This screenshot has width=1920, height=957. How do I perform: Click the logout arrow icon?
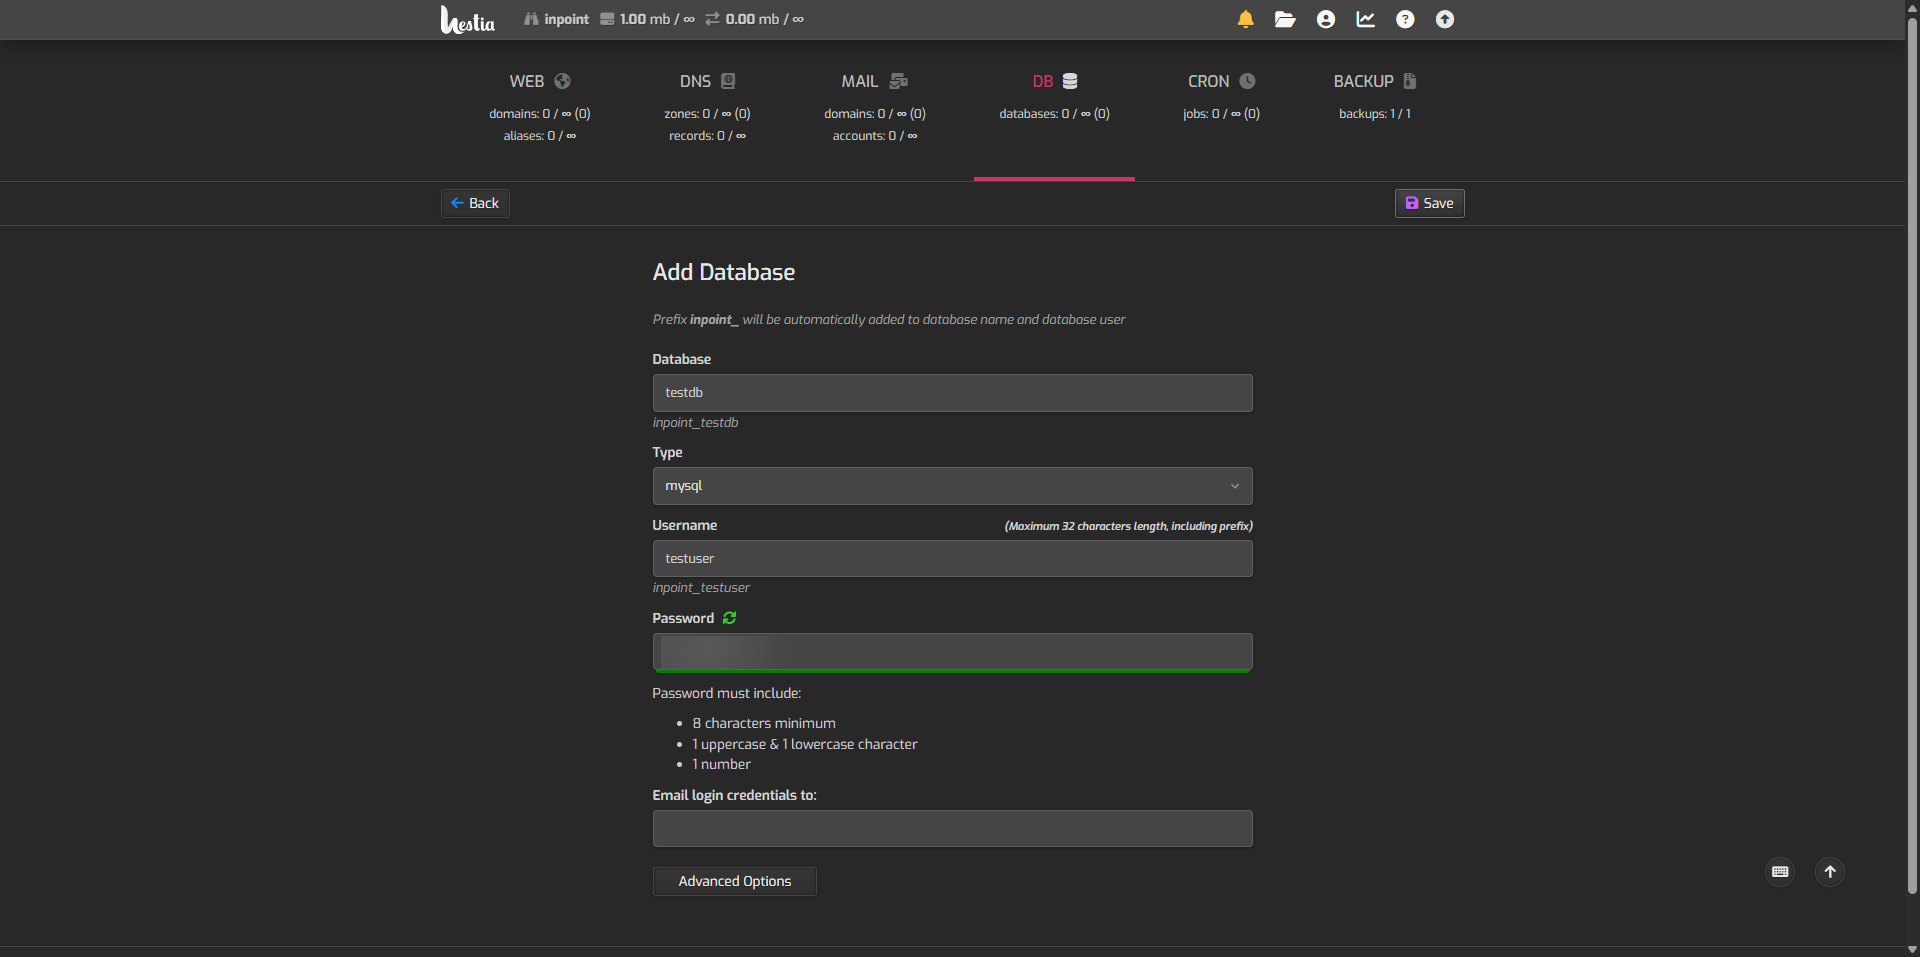click(x=1445, y=19)
